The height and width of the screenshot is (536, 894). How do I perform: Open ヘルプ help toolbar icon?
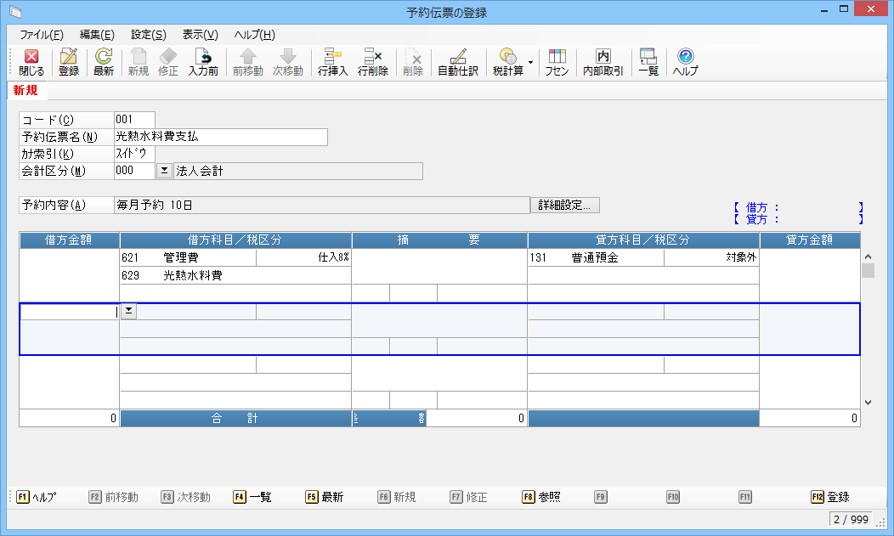pyautogui.click(x=685, y=62)
